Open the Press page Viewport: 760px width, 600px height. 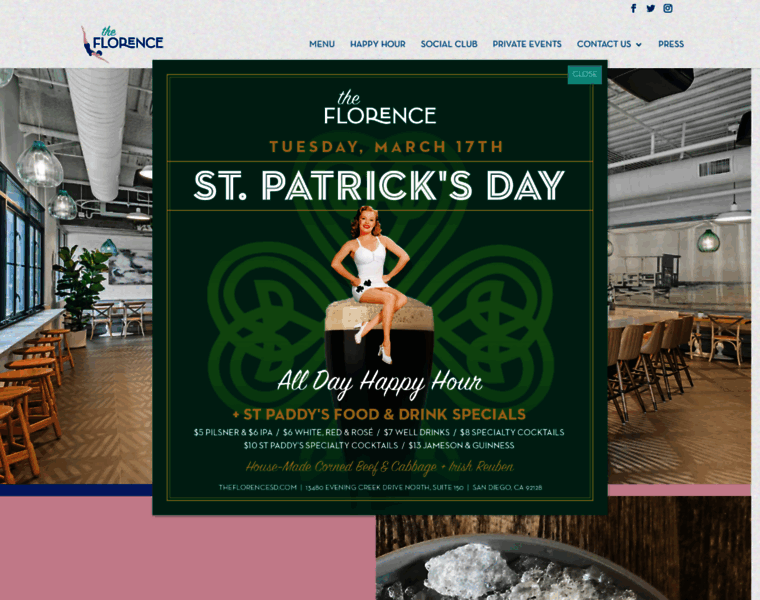pos(671,44)
